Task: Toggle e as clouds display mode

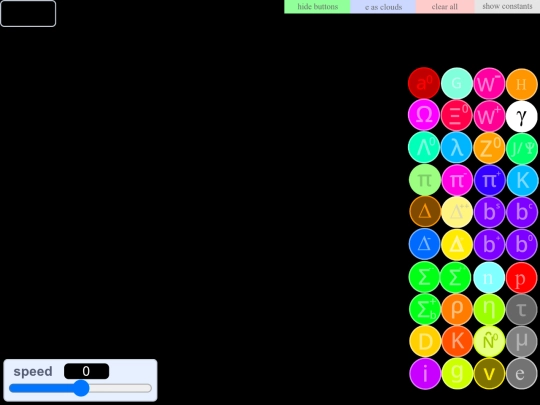Action: [x=383, y=7]
